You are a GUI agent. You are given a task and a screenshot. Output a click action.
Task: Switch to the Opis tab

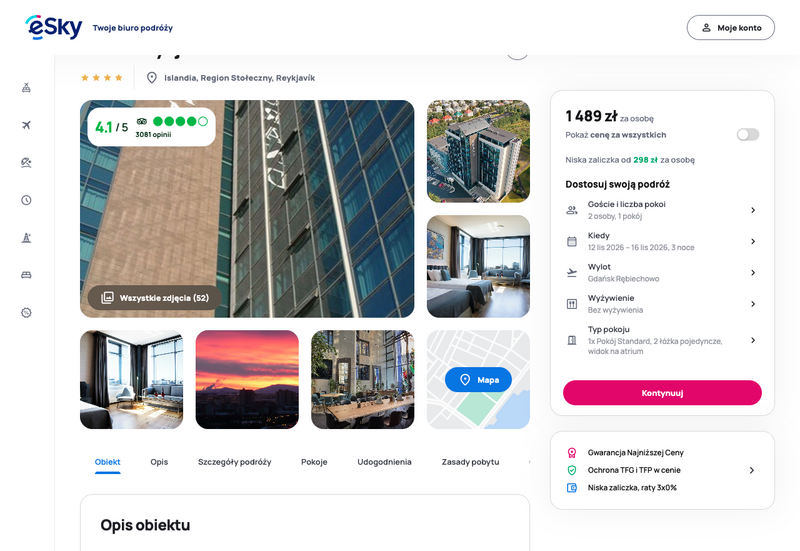pyautogui.click(x=159, y=462)
